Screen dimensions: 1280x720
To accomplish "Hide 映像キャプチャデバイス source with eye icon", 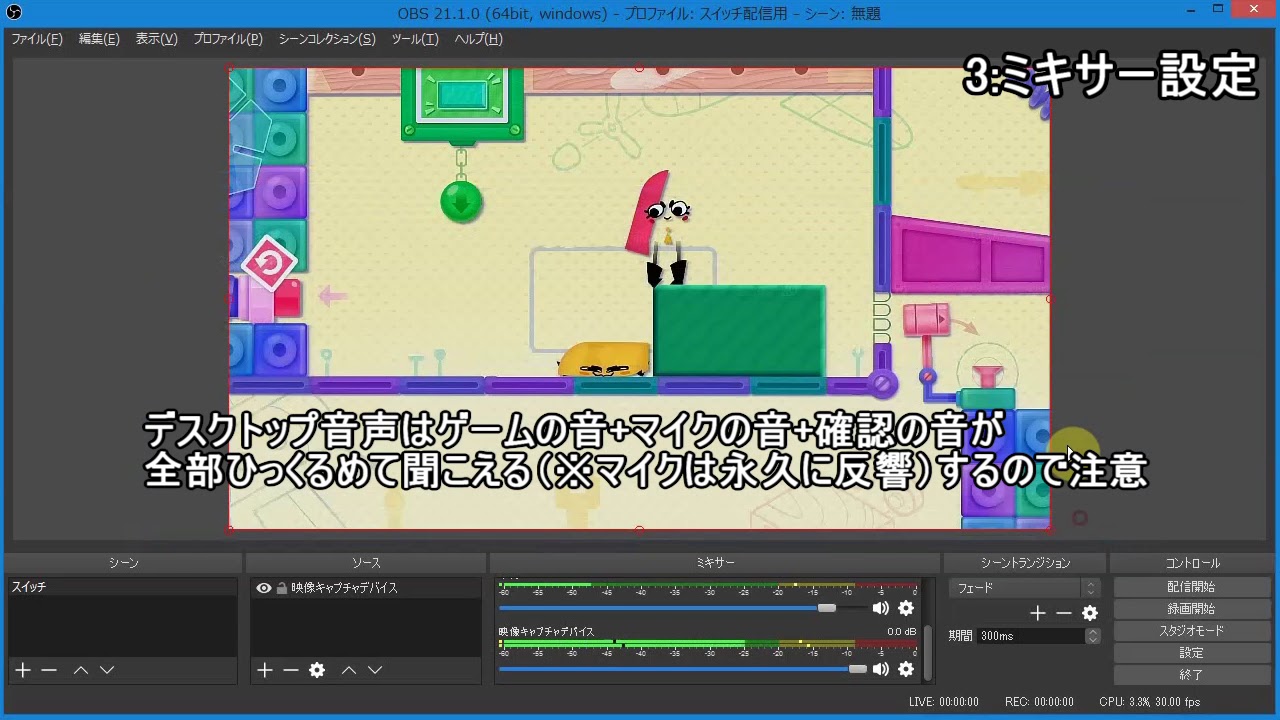I will [264, 588].
